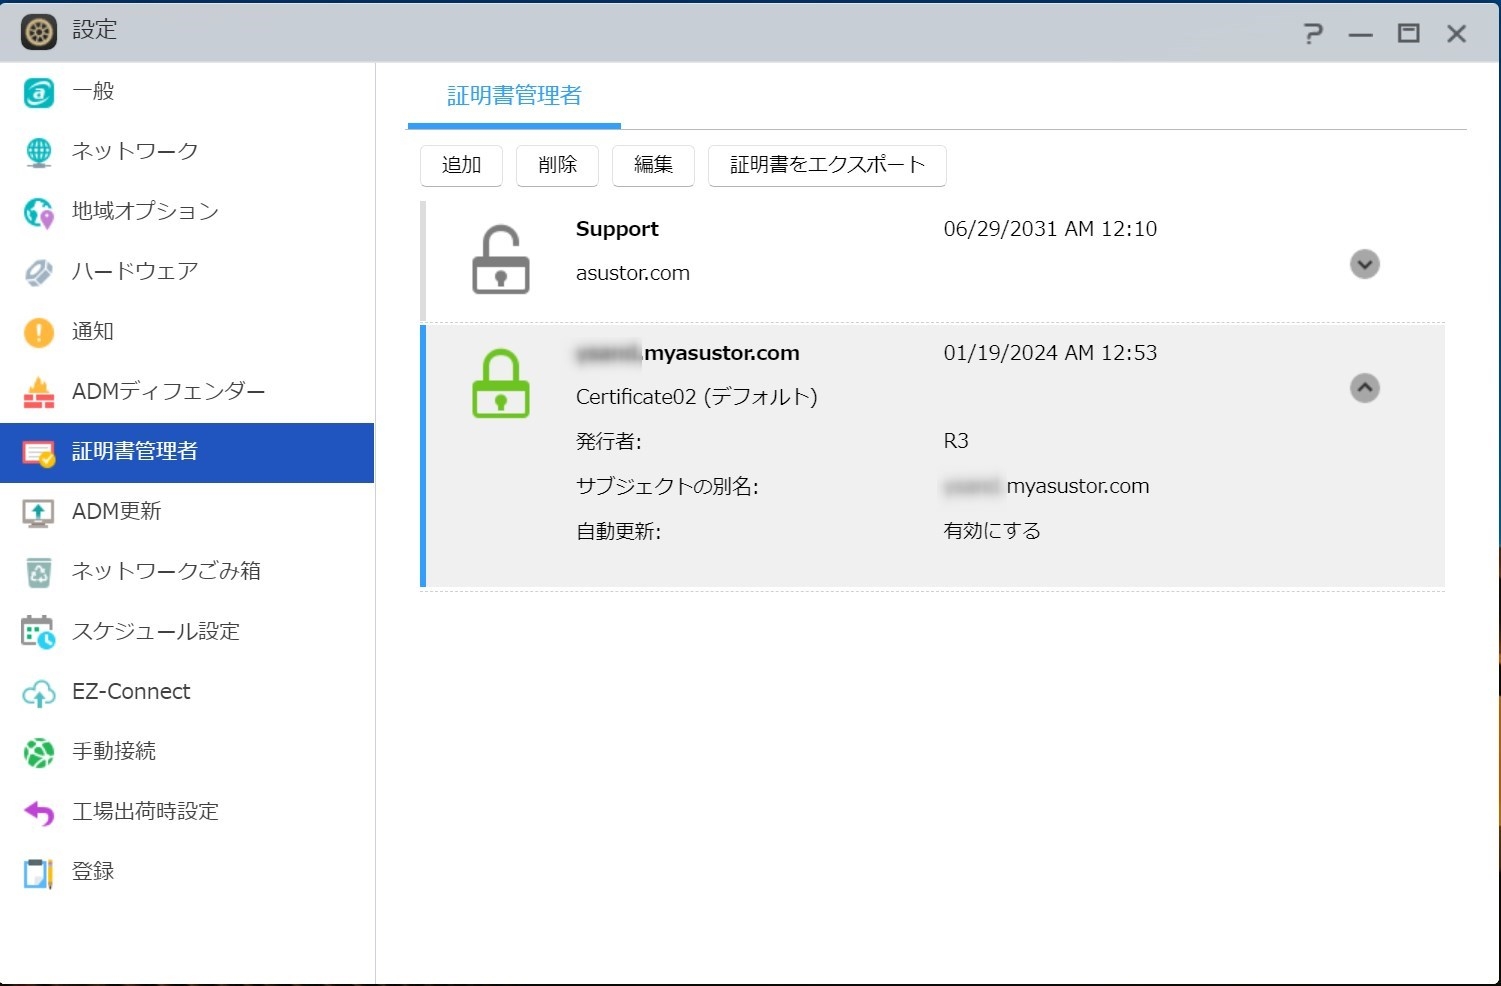Open the Hardware (ハードウェア) icon
1501x986 pixels.
pos(38,272)
